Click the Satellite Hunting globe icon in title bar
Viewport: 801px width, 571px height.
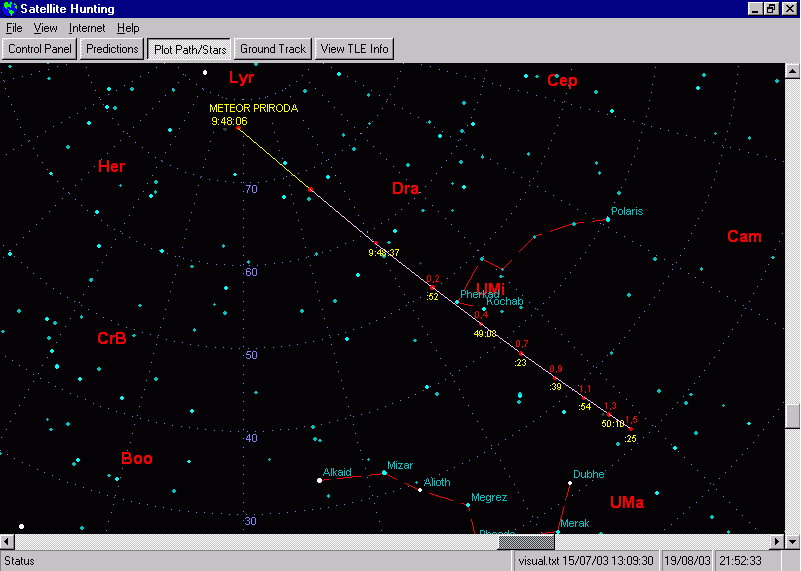10,9
